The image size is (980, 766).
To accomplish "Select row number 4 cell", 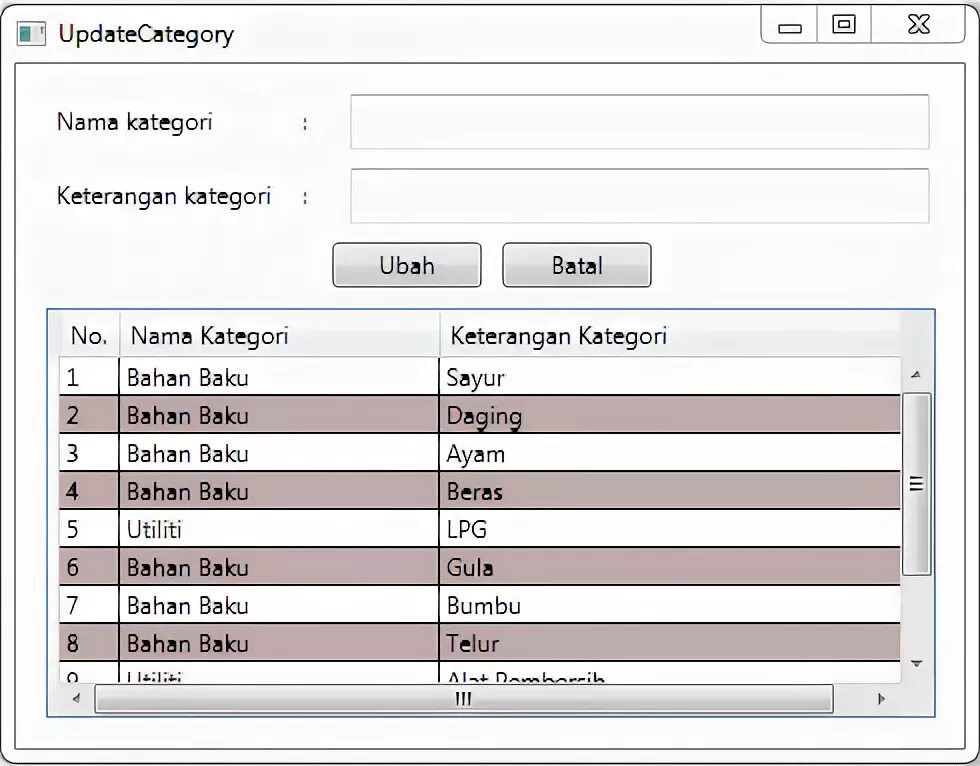I will (89, 491).
